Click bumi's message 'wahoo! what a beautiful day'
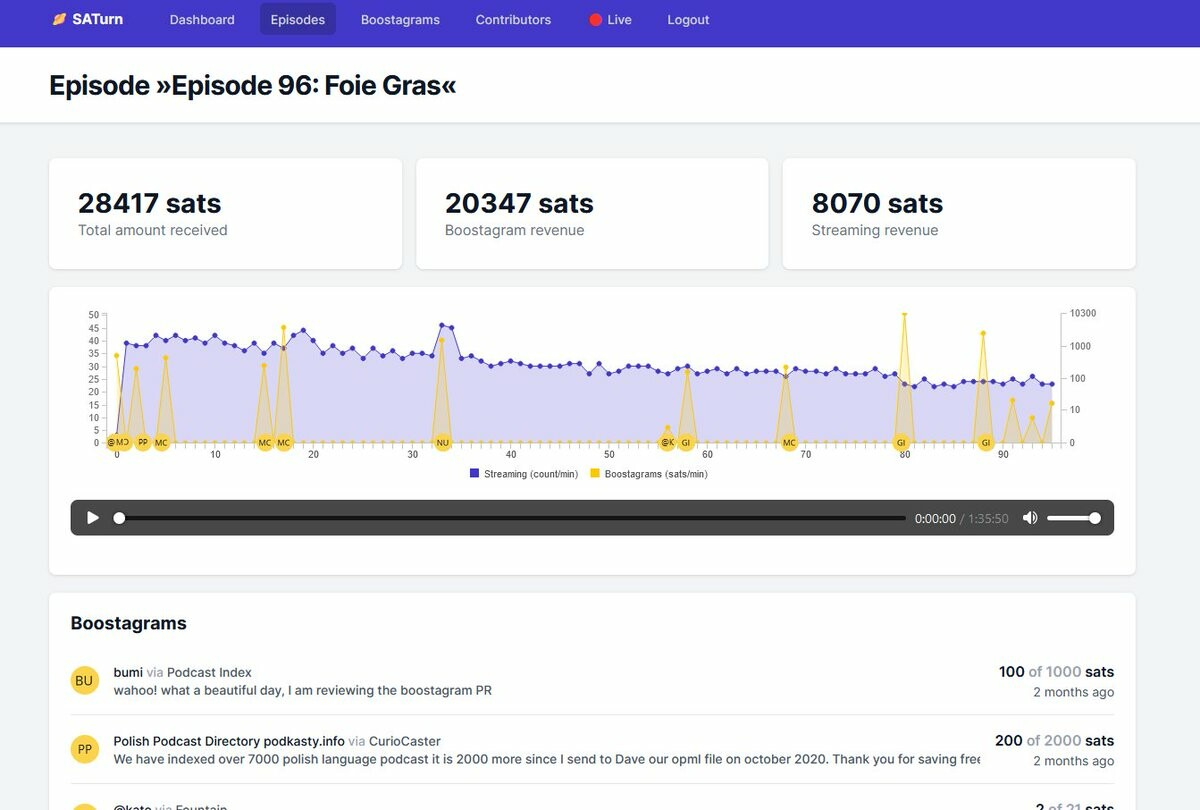Image resolution: width=1200 pixels, height=810 pixels. click(x=303, y=690)
